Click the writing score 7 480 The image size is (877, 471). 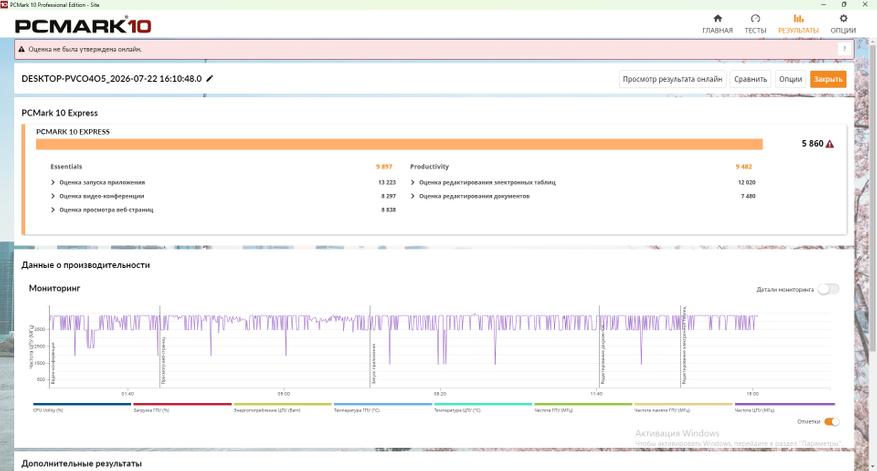coord(748,196)
